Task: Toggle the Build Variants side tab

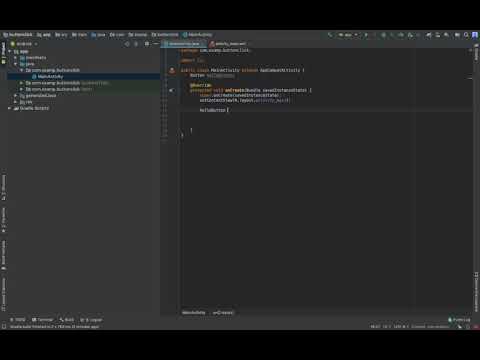Action: click(x=3, y=255)
